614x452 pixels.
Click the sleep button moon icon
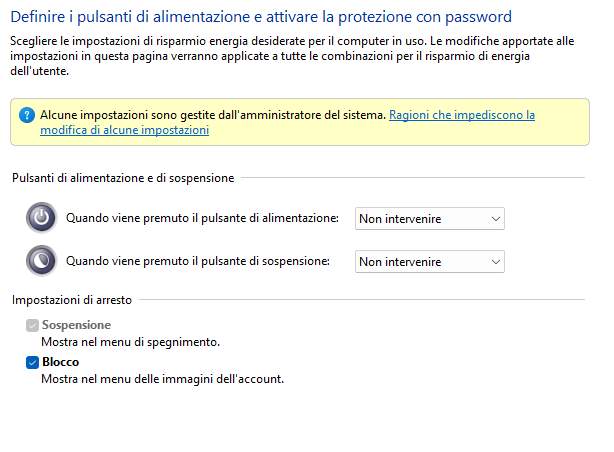tap(41, 261)
